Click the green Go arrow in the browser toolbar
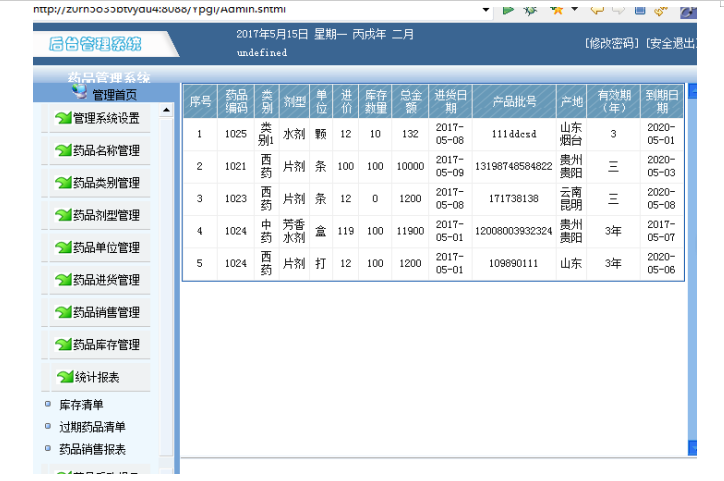 coord(508,10)
